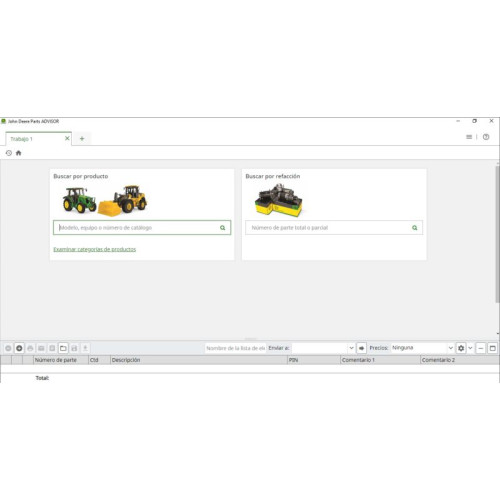
Task: Focus the parts list name field
Action: pyautogui.click(x=235, y=348)
